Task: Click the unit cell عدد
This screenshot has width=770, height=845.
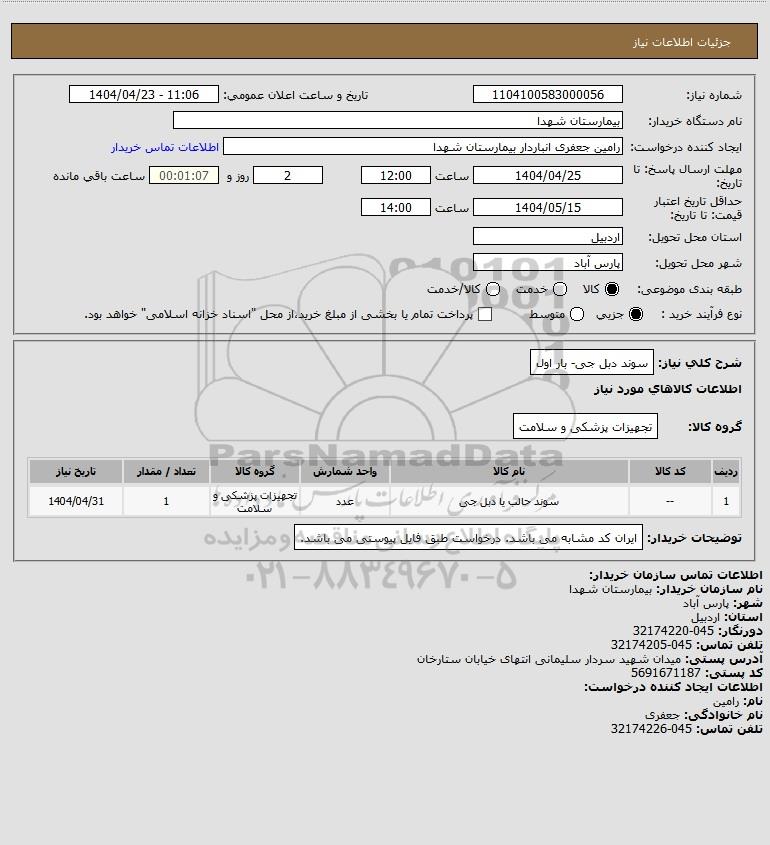Action: pyautogui.click(x=345, y=502)
